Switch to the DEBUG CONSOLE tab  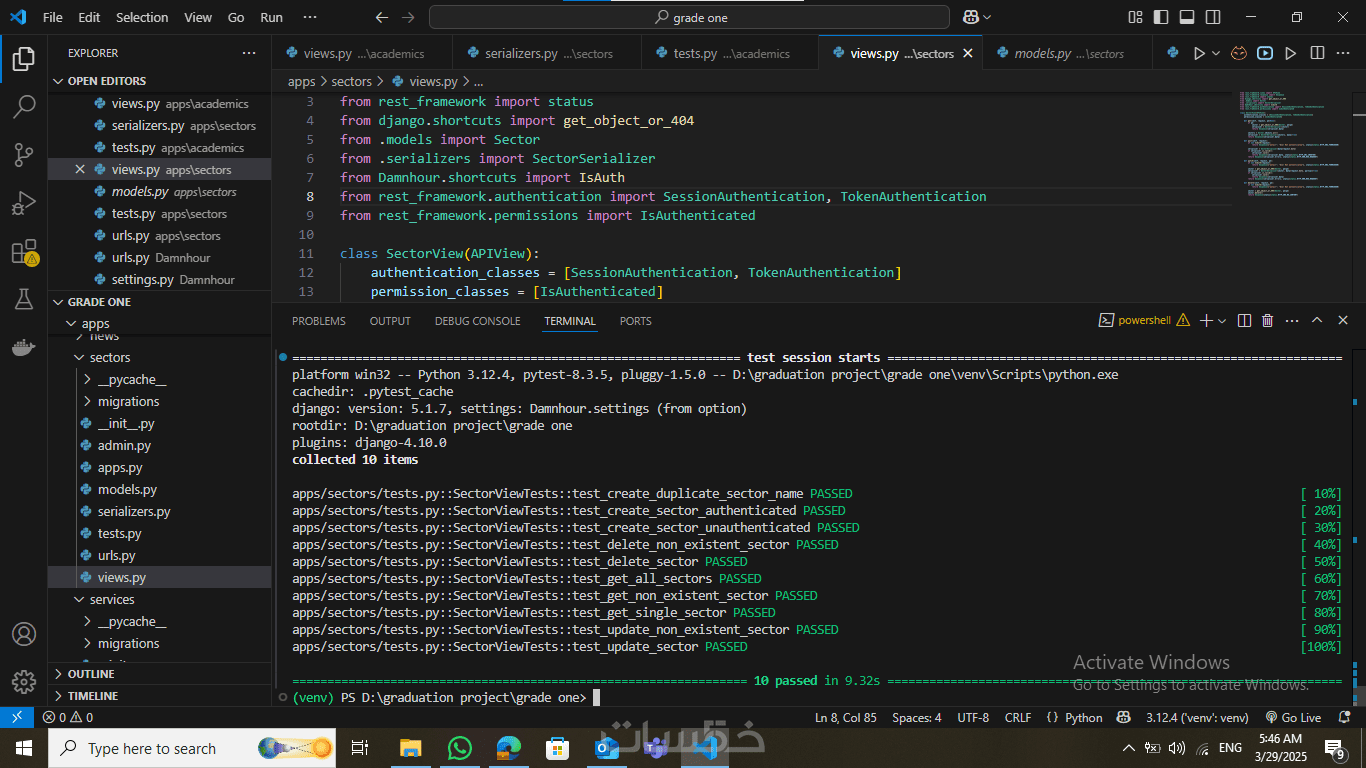pyautogui.click(x=477, y=321)
